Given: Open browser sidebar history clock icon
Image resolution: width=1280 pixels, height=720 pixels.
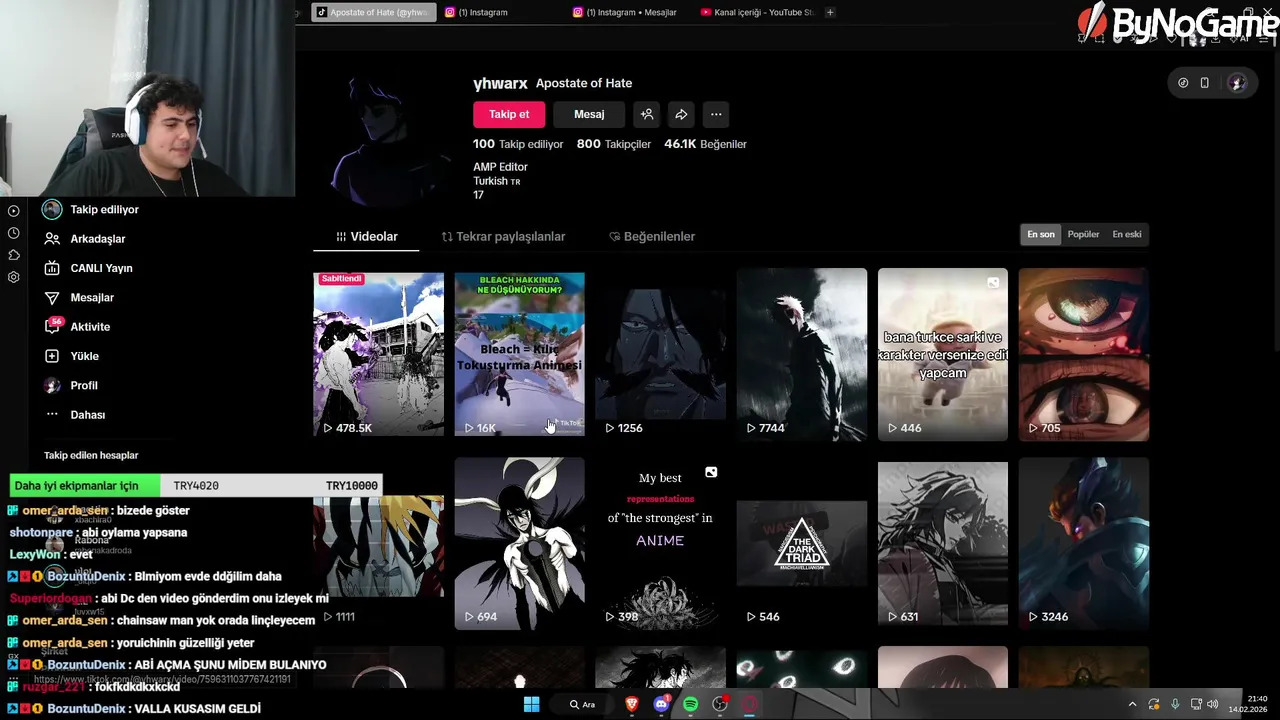Looking at the screenshot, I should coord(13,233).
